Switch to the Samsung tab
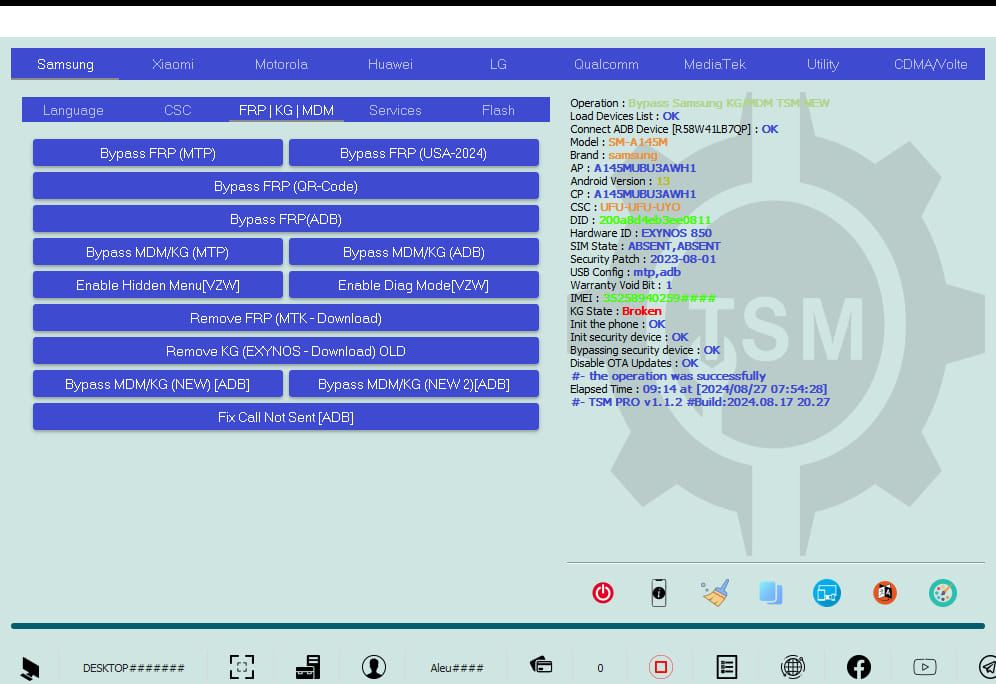 (65, 64)
